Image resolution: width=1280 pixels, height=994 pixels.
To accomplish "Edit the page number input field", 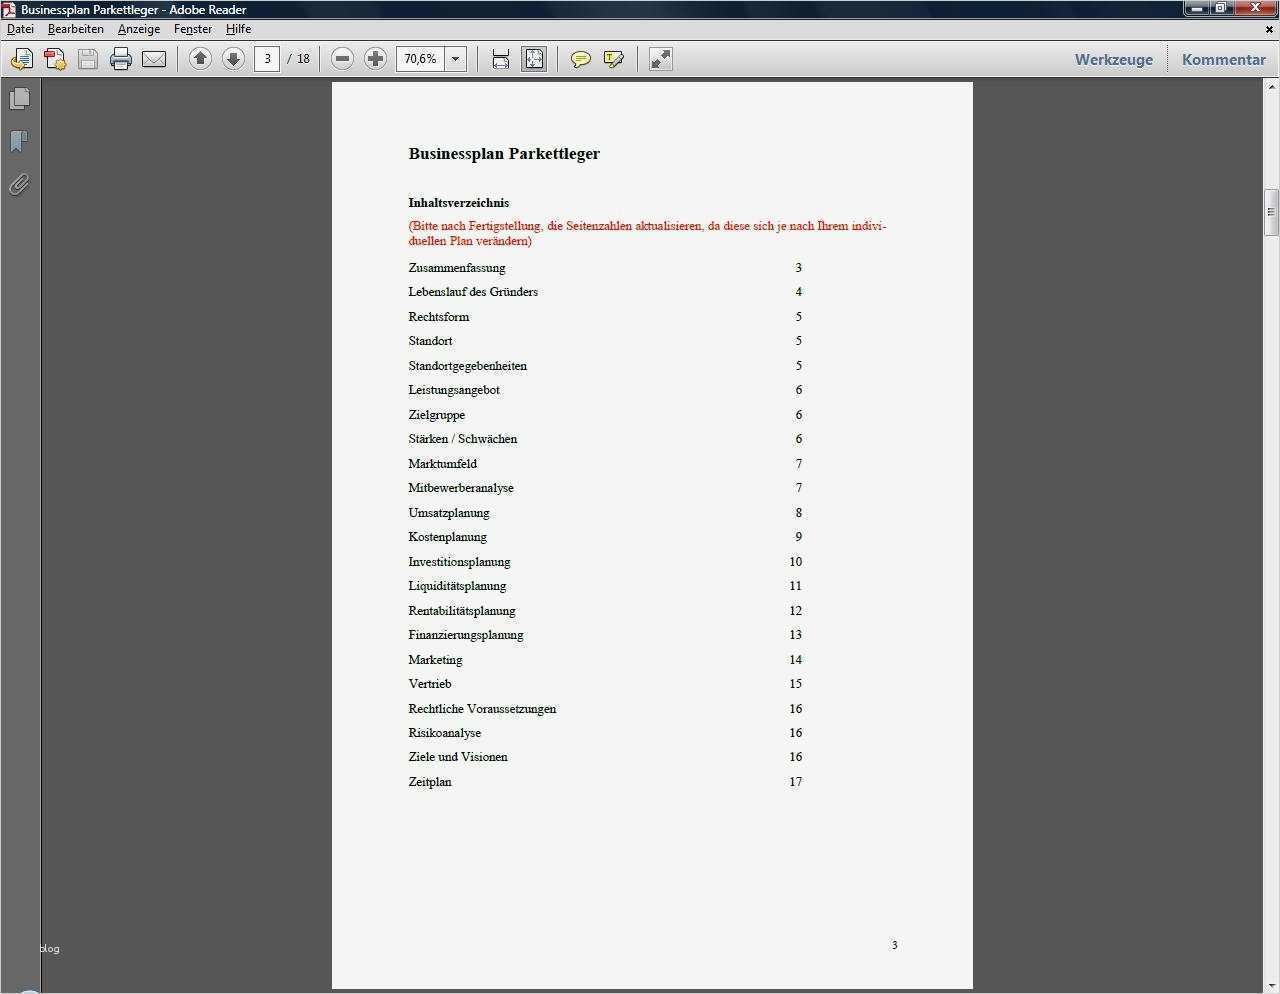I will [267, 58].
